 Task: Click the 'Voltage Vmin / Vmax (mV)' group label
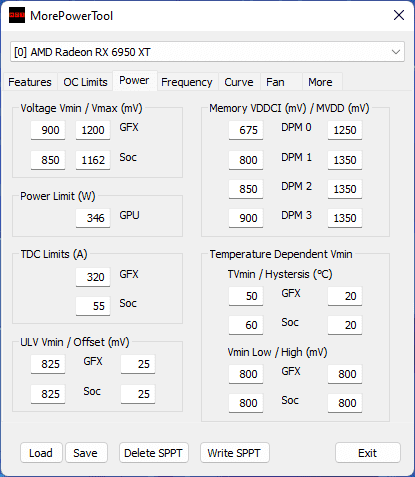click(81, 108)
